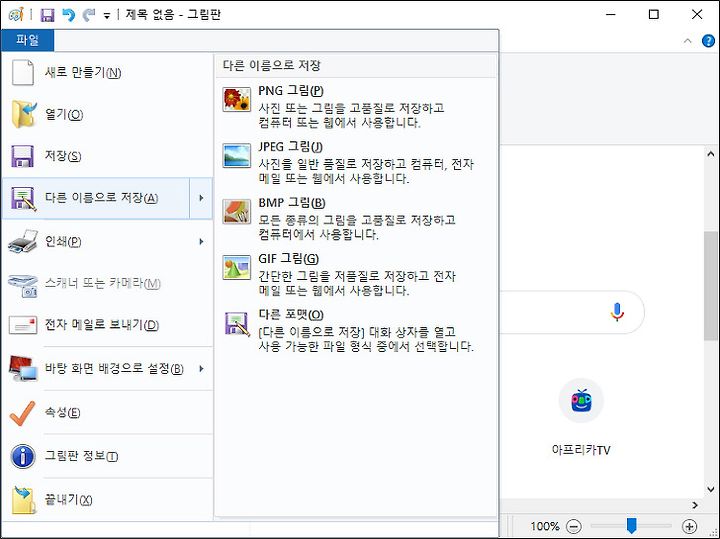The width and height of the screenshot is (720, 539).
Task: Click the PNG 그림 flower thumbnail icon
Action: coord(236,99)
